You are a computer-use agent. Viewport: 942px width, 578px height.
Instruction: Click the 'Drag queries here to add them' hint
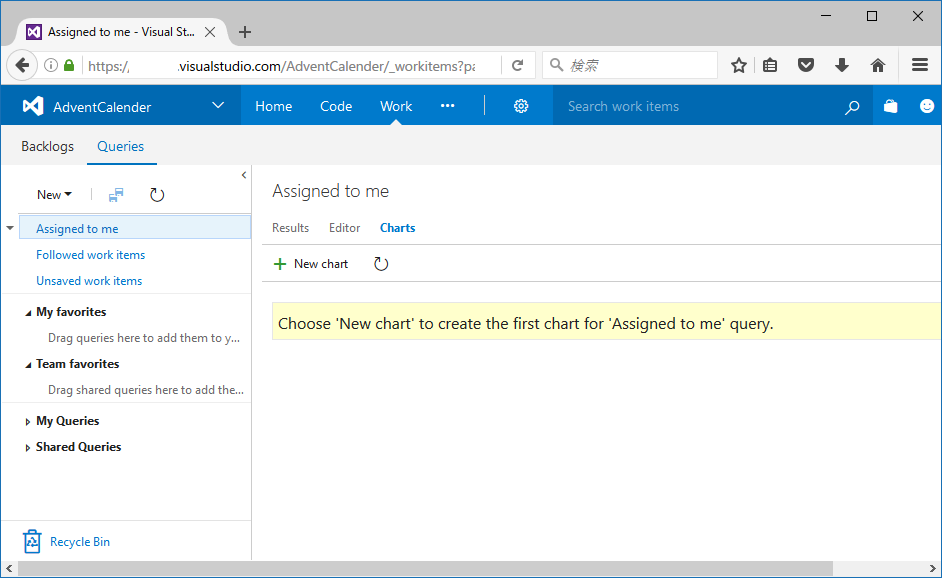coord(144,338)
